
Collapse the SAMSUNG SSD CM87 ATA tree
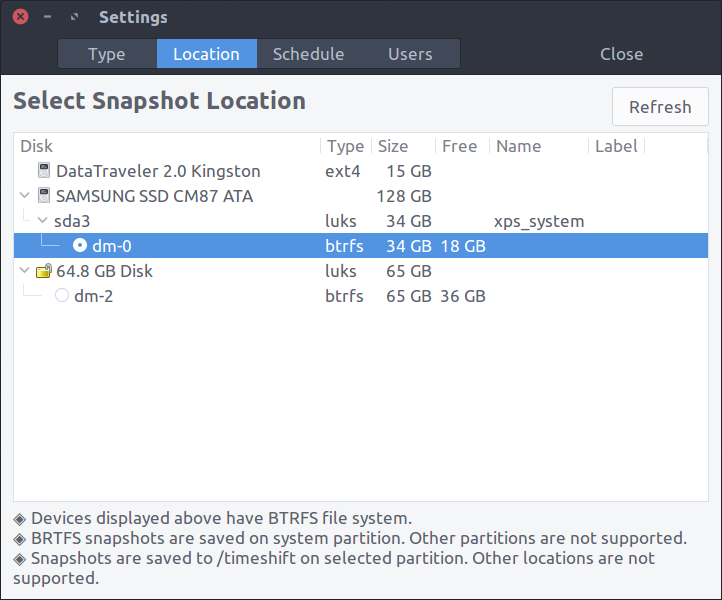tap(25, 196)
